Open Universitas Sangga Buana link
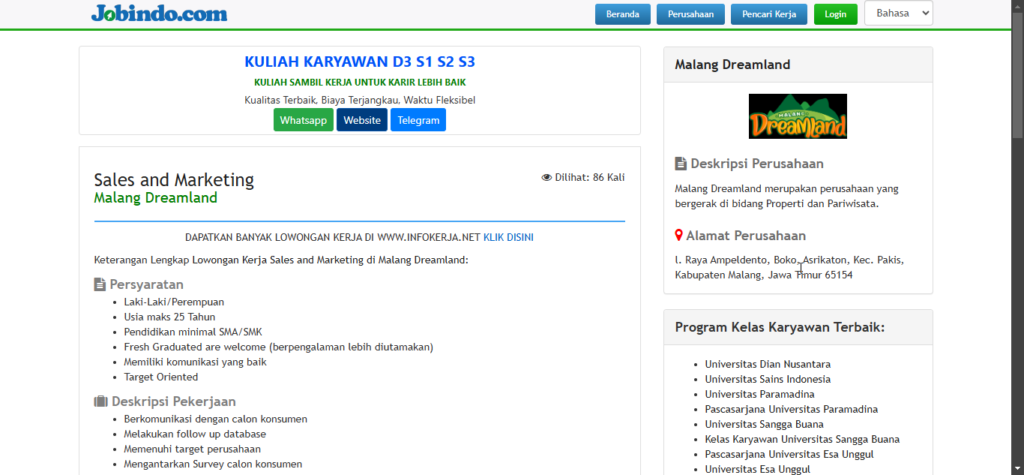The width and height of the screenshot is (1024, 475). [764, 424]
